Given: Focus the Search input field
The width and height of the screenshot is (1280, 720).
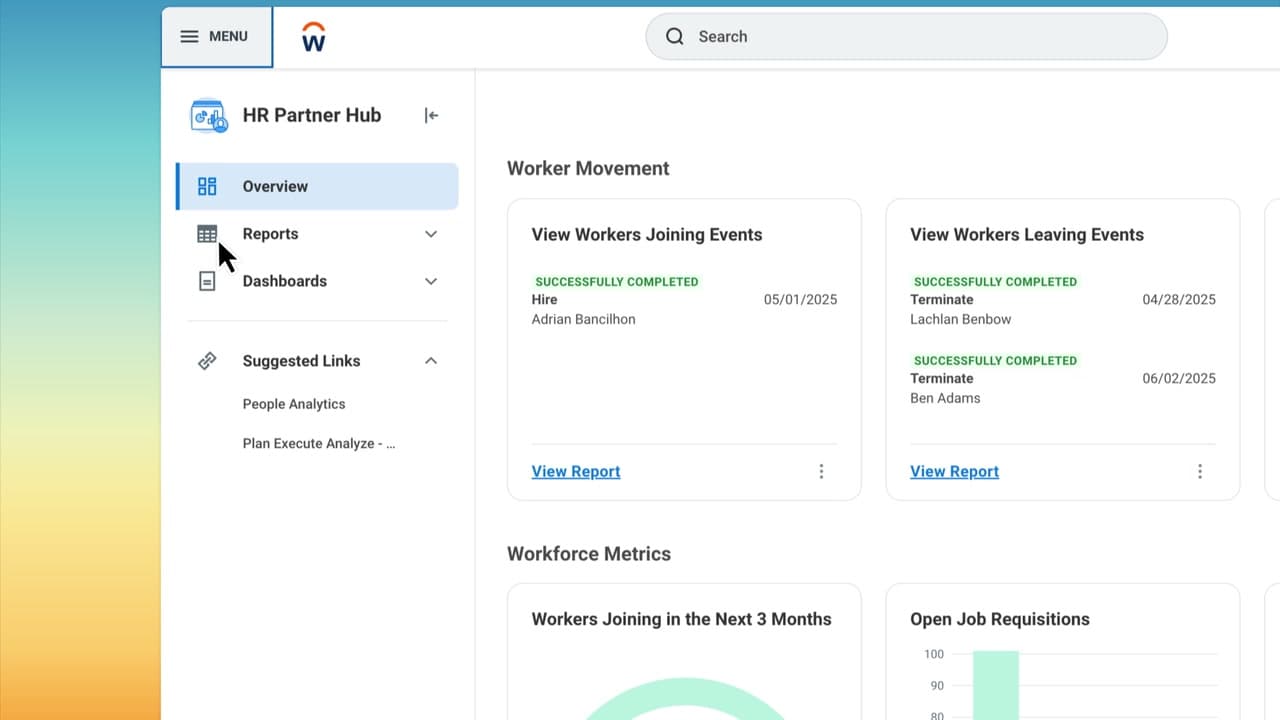Looking at the screenshot, I should 906,36.
